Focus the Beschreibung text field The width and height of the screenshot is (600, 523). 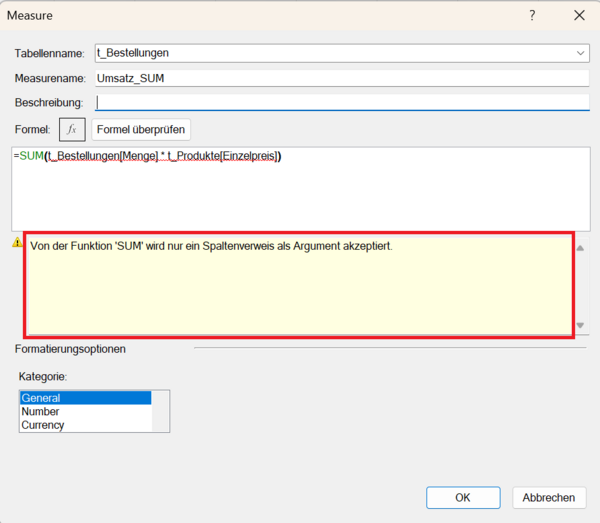pyautogui.click(x=340, y=102)
